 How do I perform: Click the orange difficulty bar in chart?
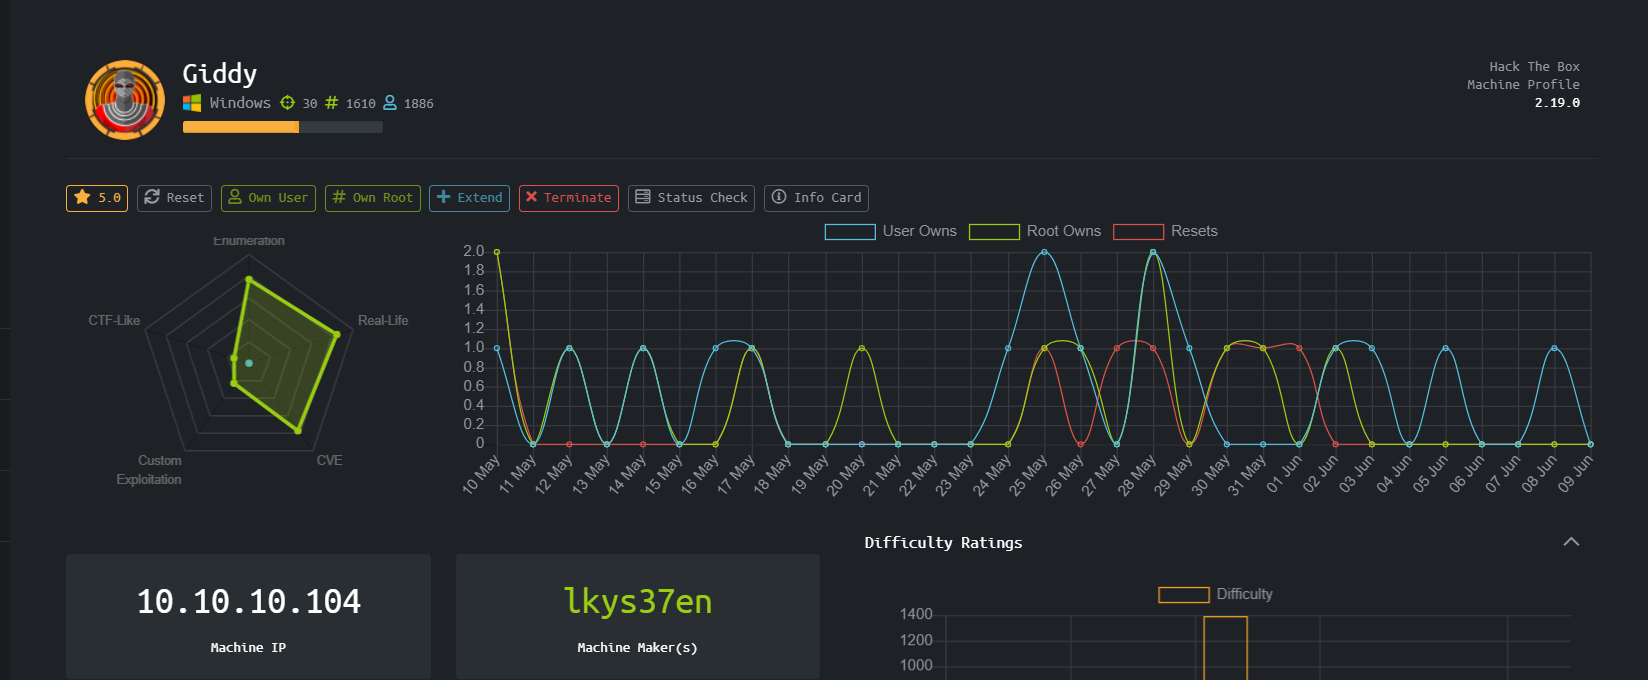coord(1225,648)
